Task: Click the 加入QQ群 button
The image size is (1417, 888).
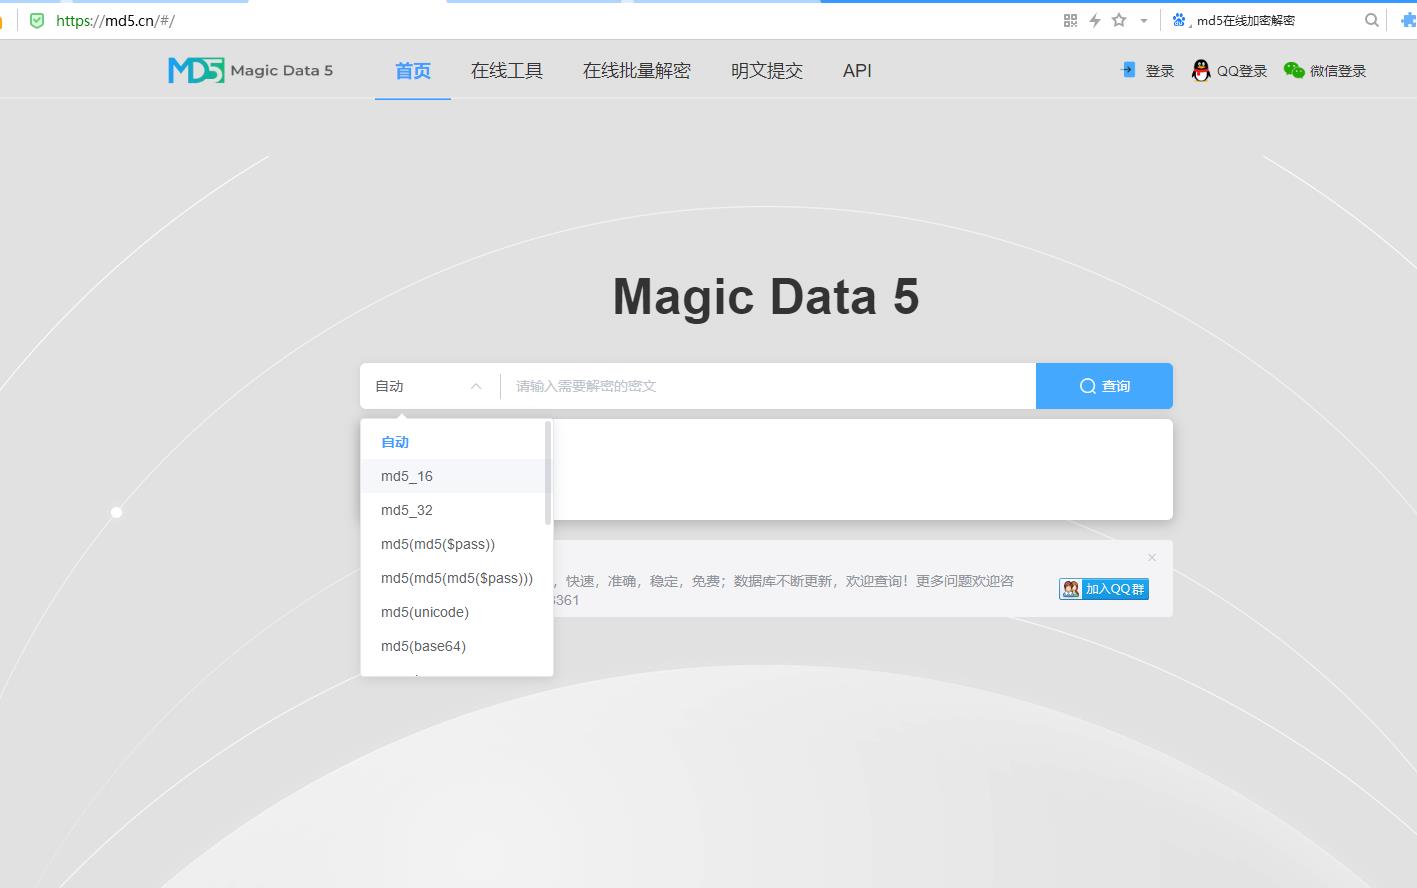Action: 1104,589
